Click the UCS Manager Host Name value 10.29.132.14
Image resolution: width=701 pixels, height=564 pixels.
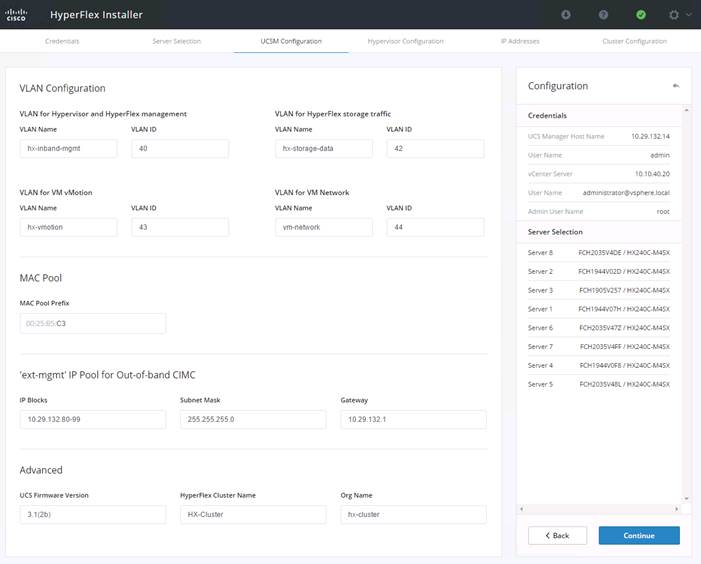pyautogui.click(x=650, y=136)
